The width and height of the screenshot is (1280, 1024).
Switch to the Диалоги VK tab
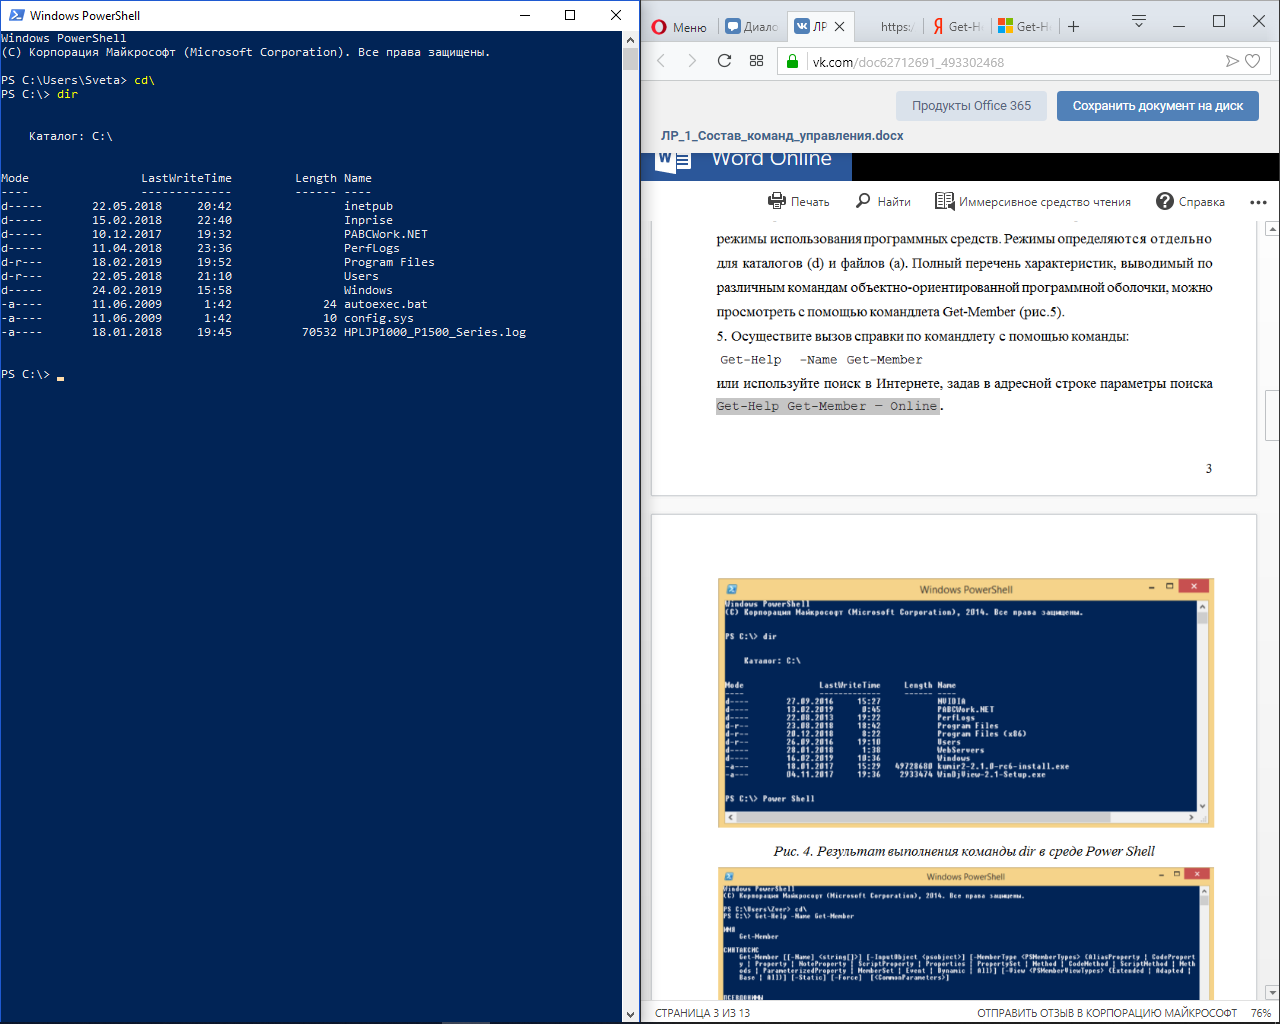coord(752,27)
